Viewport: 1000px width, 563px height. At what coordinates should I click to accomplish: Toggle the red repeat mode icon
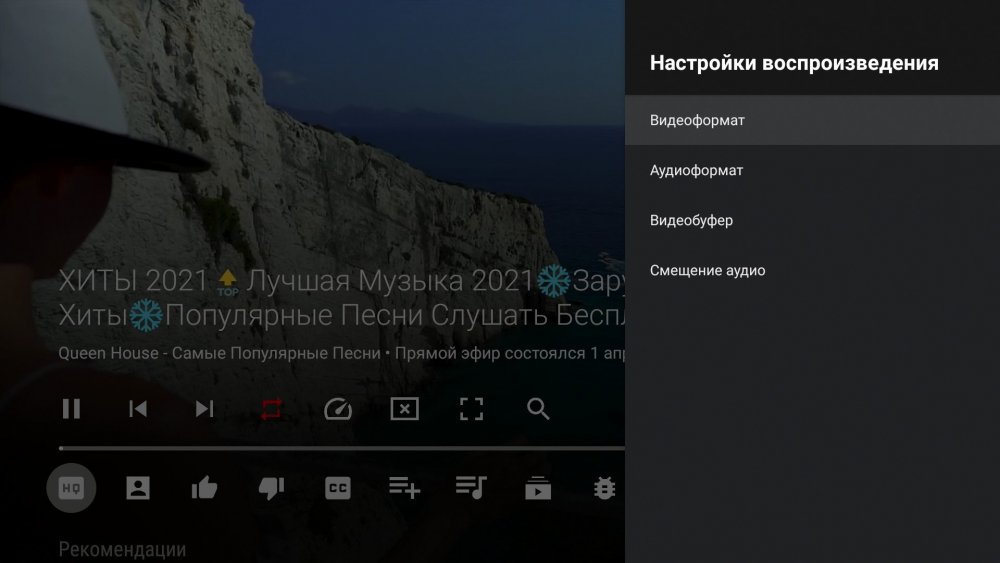pos(271,409)
